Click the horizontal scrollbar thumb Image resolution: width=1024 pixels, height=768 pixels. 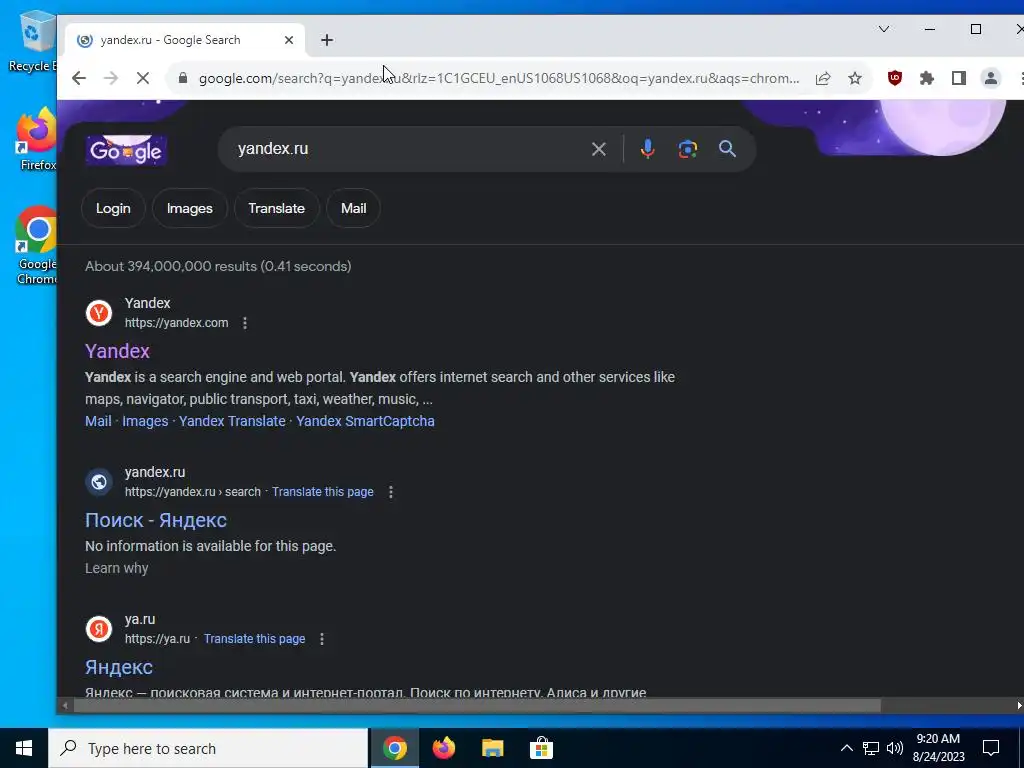[x=477, y=705]
